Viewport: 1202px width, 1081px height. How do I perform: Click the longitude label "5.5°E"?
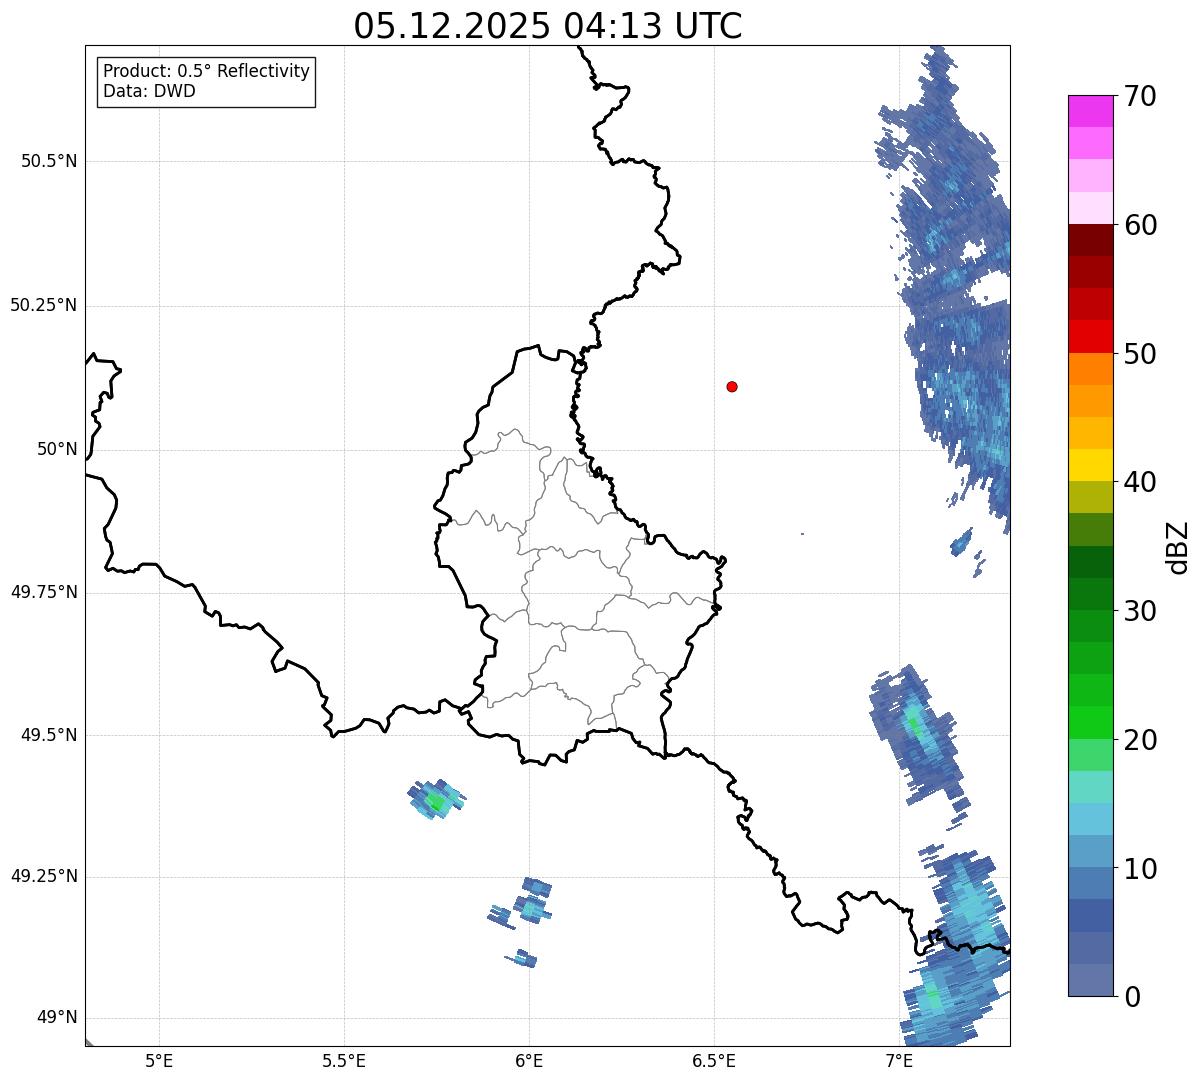point(344,1060)
